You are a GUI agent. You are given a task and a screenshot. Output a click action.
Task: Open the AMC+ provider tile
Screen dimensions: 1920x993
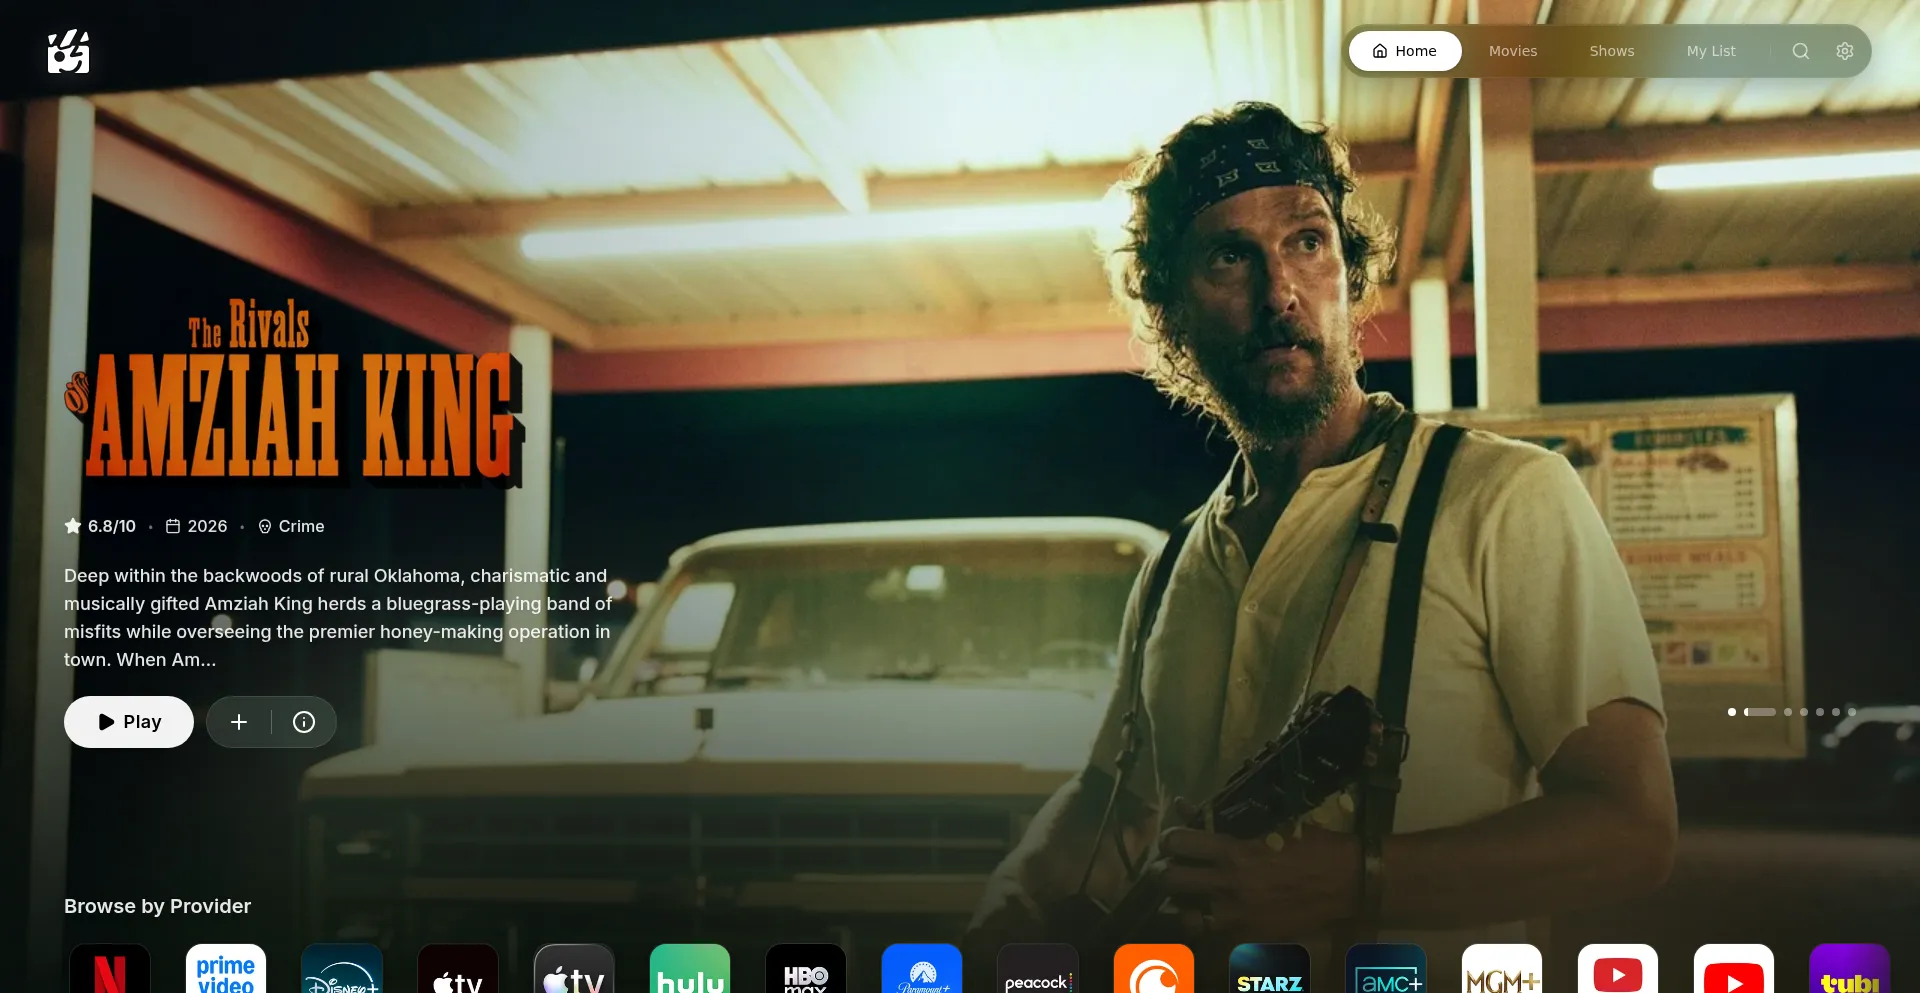click(x=1386, y=968)
